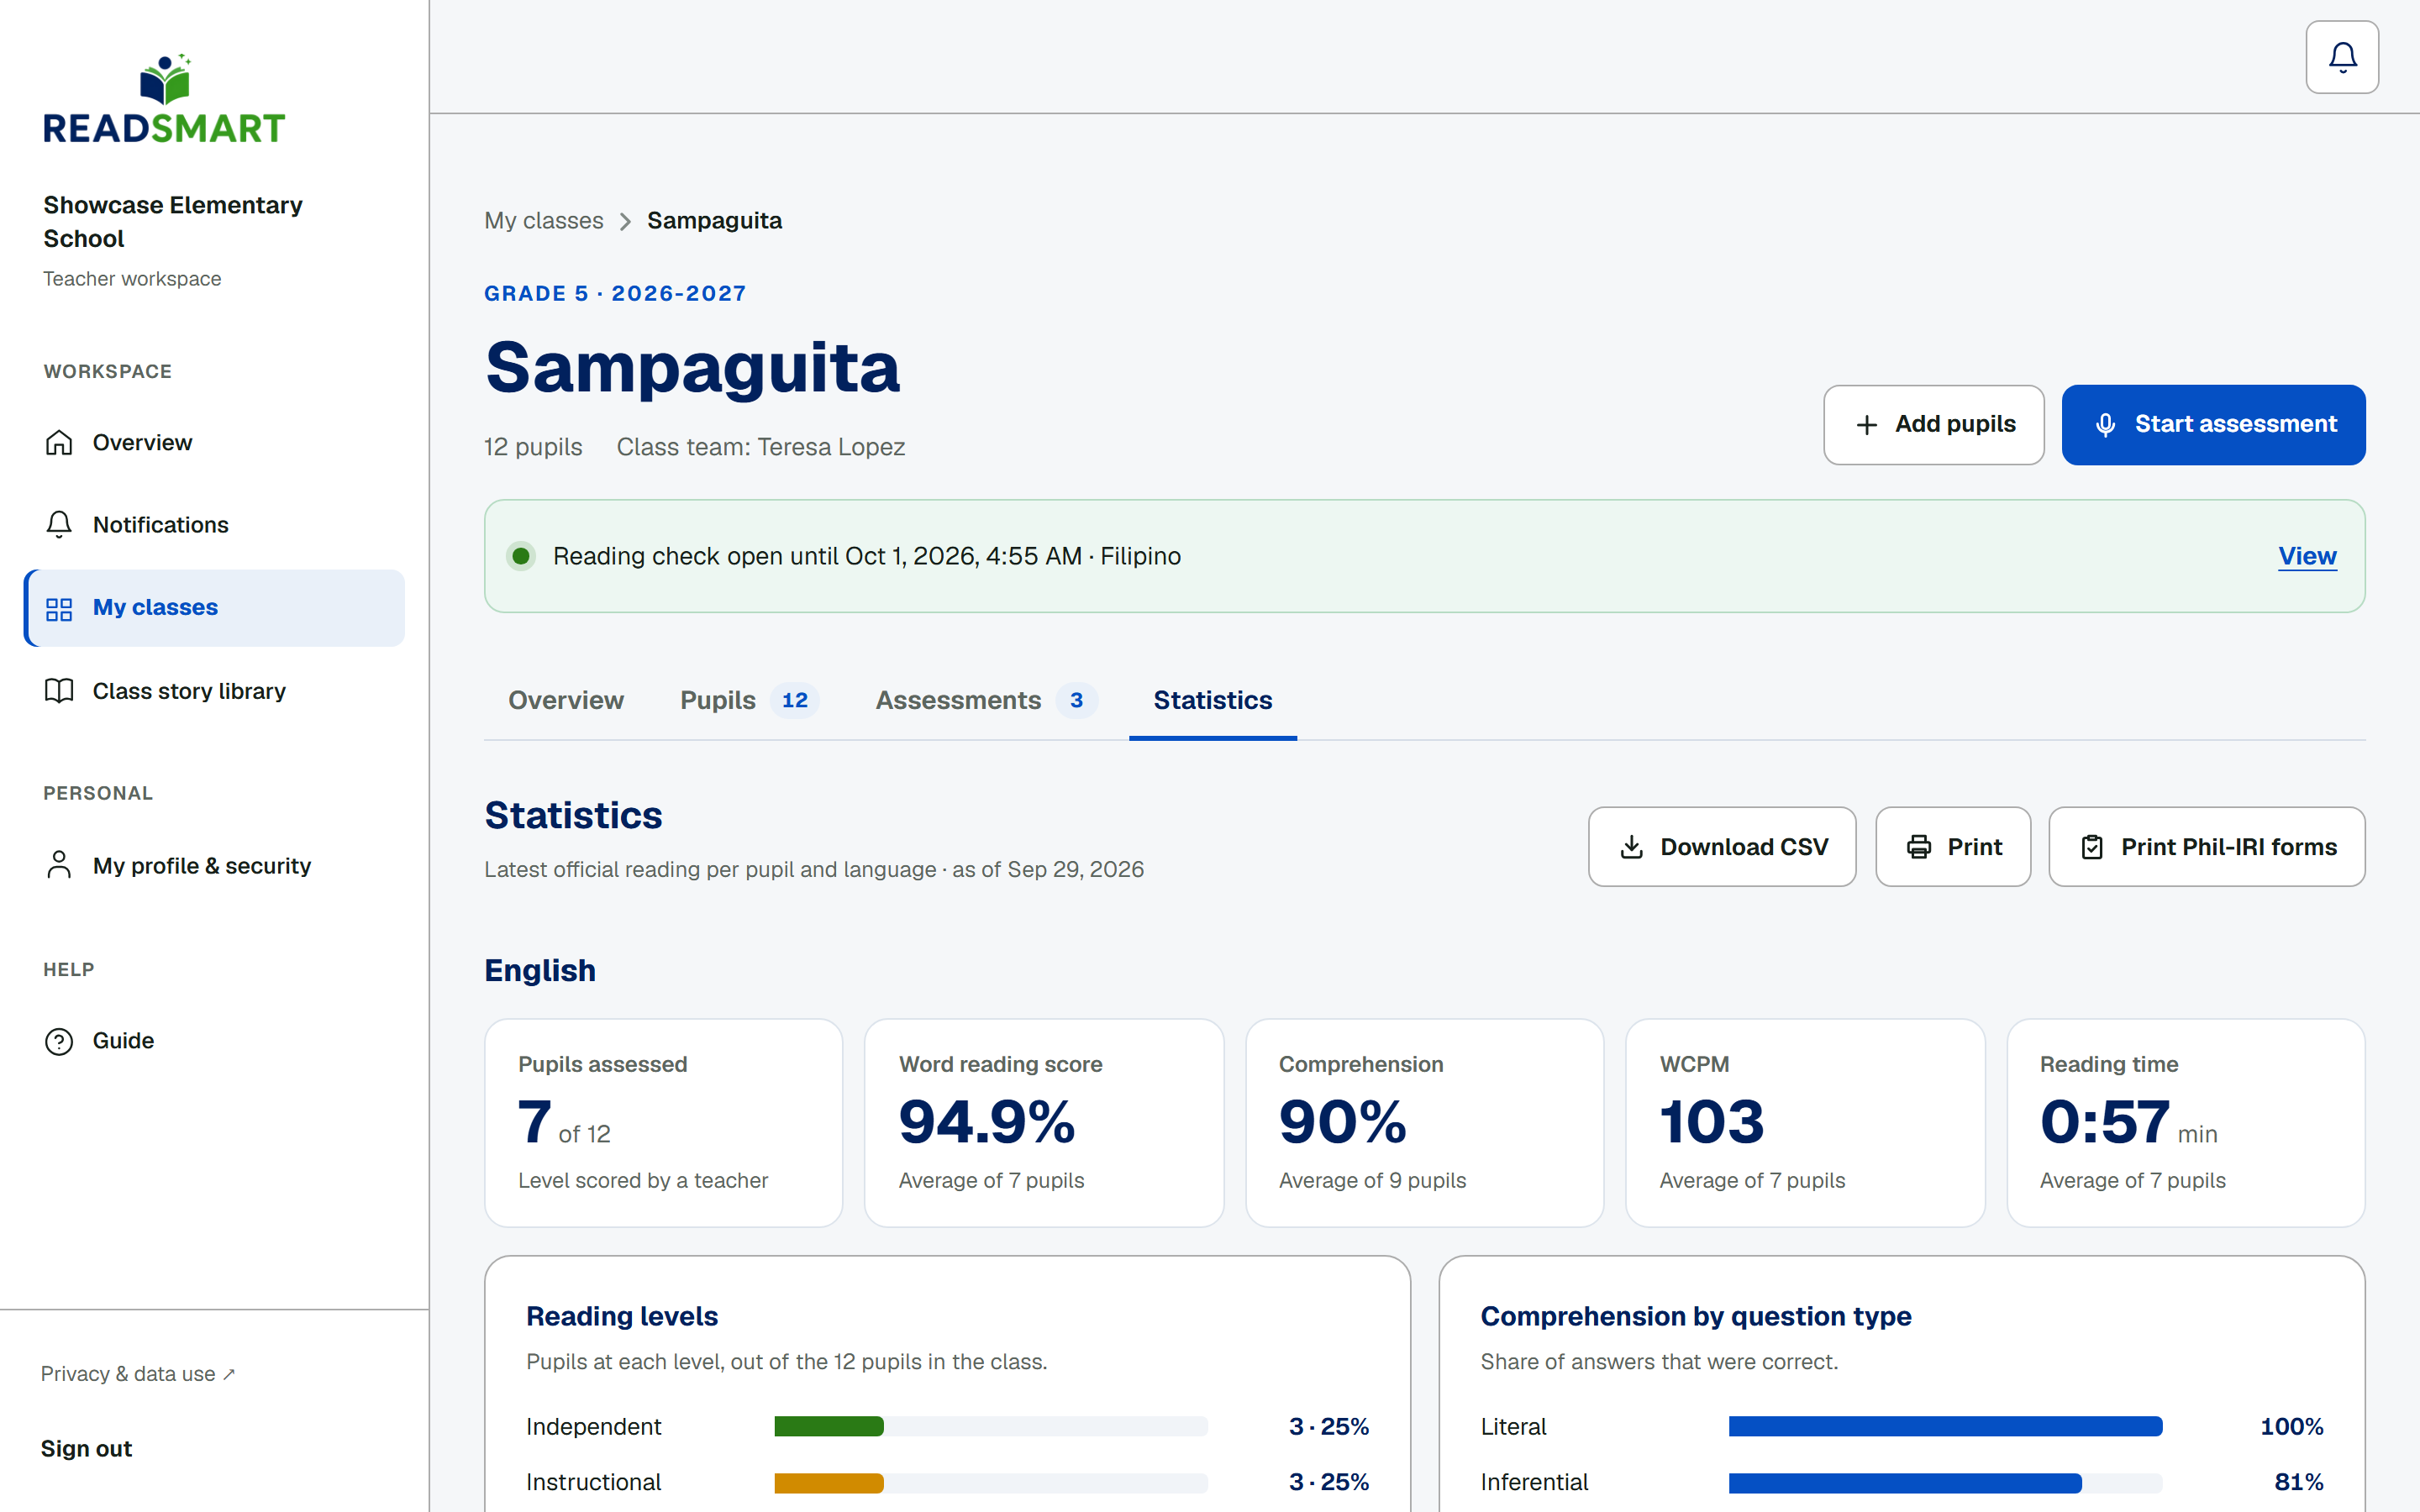
Task: Click the green status dot in banner
Action: (x=520, y=556)
